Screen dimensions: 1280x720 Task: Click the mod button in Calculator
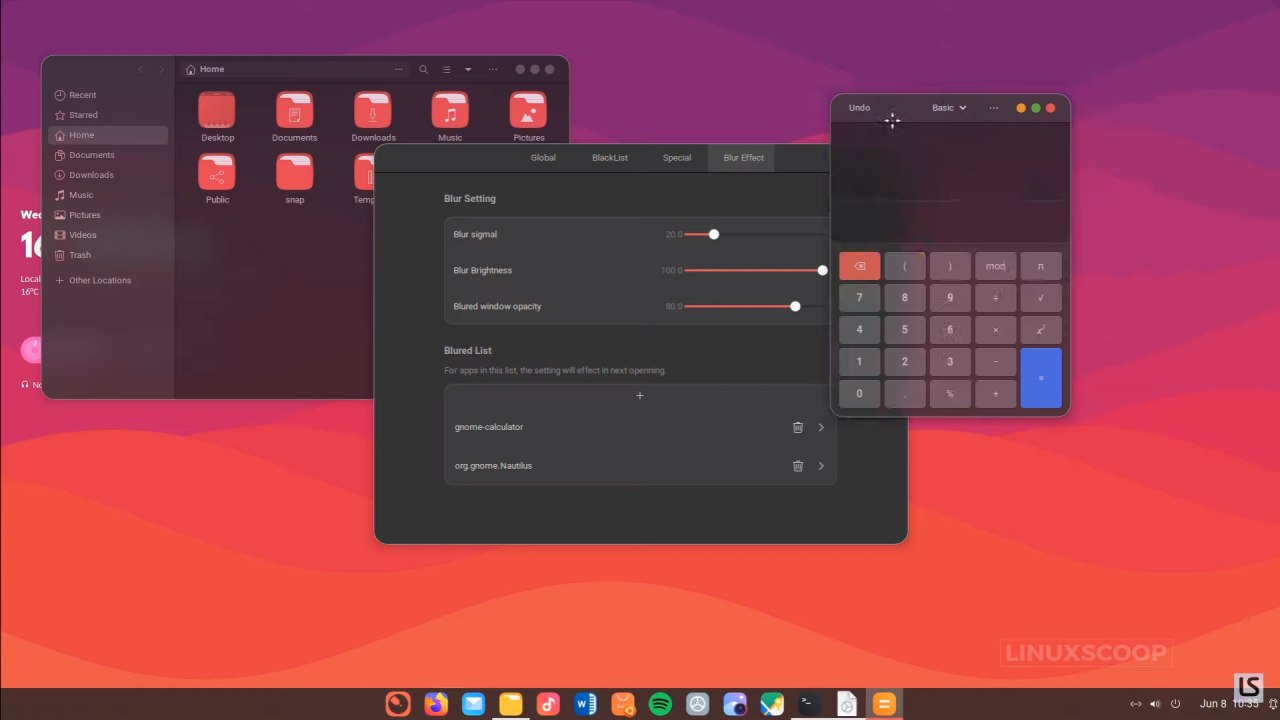996,266
